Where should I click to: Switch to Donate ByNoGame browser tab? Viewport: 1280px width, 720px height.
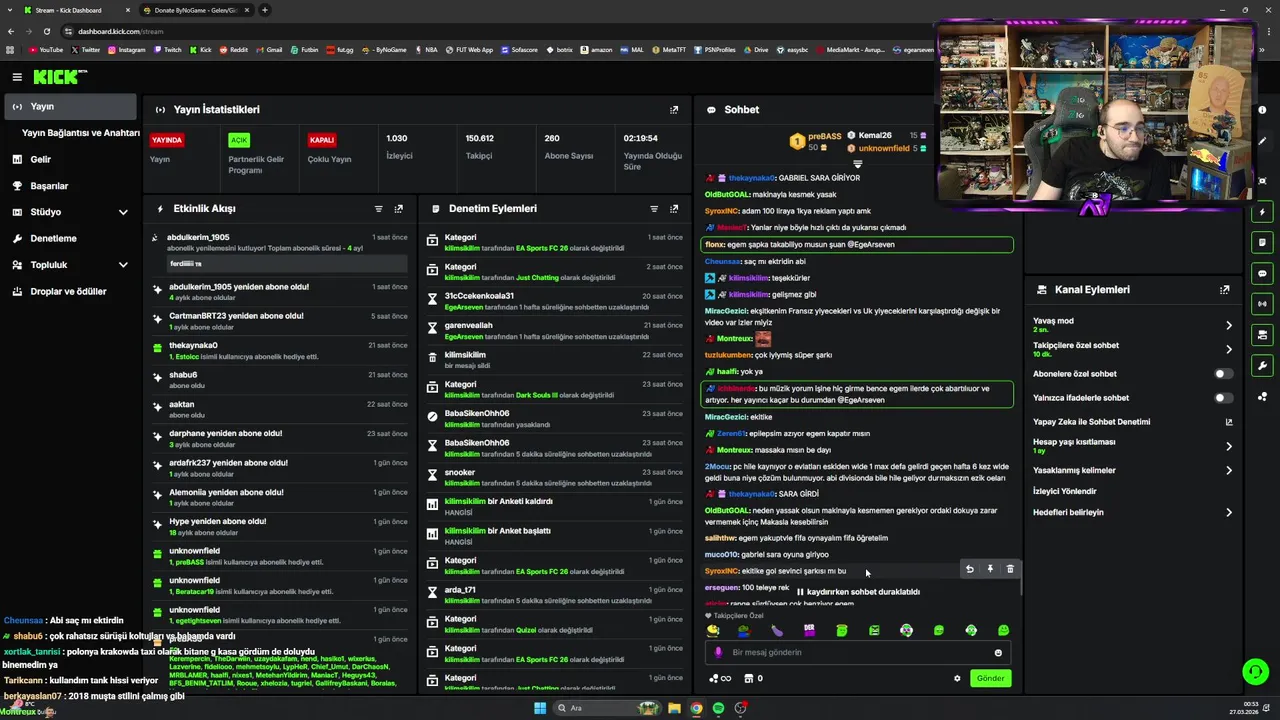coord(195,10)
